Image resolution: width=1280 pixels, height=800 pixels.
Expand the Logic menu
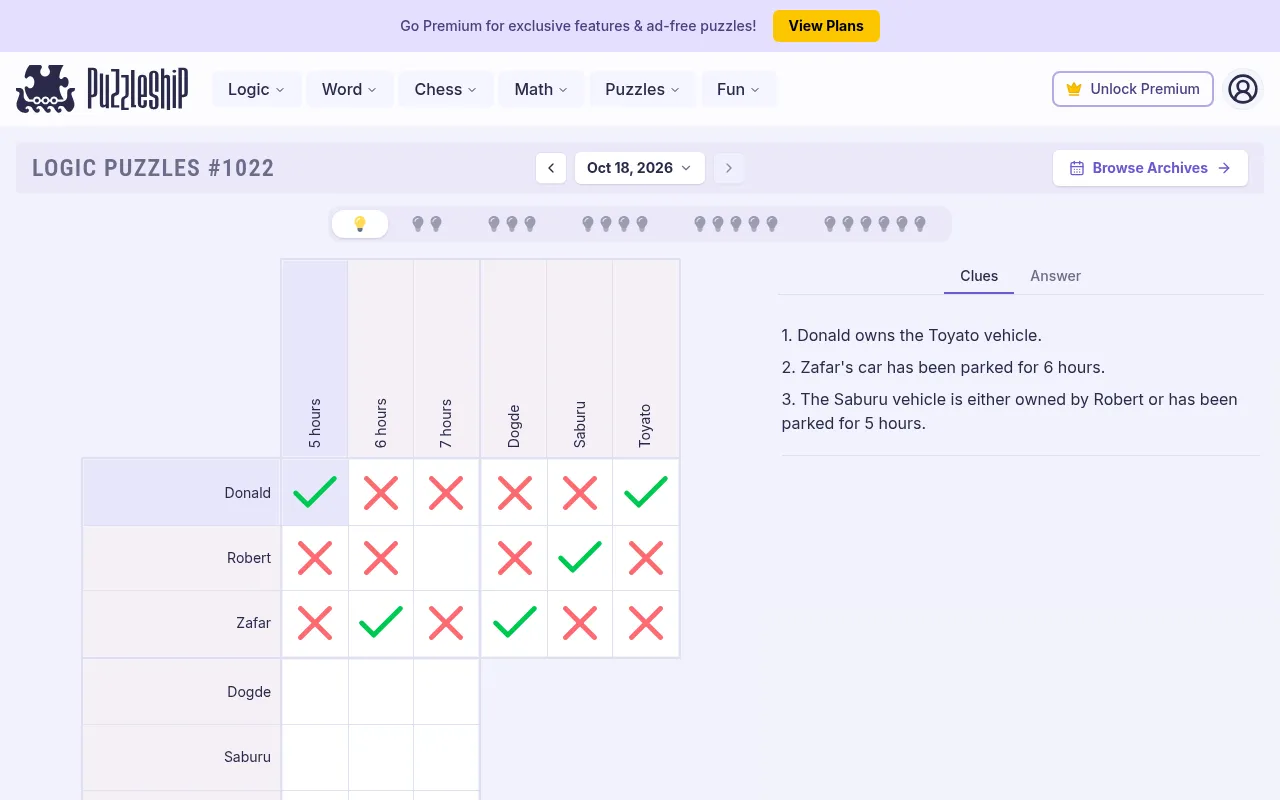click(x=256, y=89)
